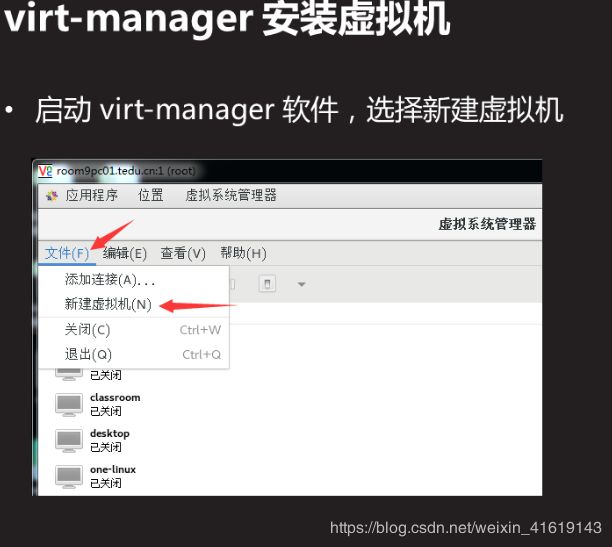The width and height of the screenshot is (612, 547).
Task: Open the 文件(F) menu
Action: click(x=67, y=253)
